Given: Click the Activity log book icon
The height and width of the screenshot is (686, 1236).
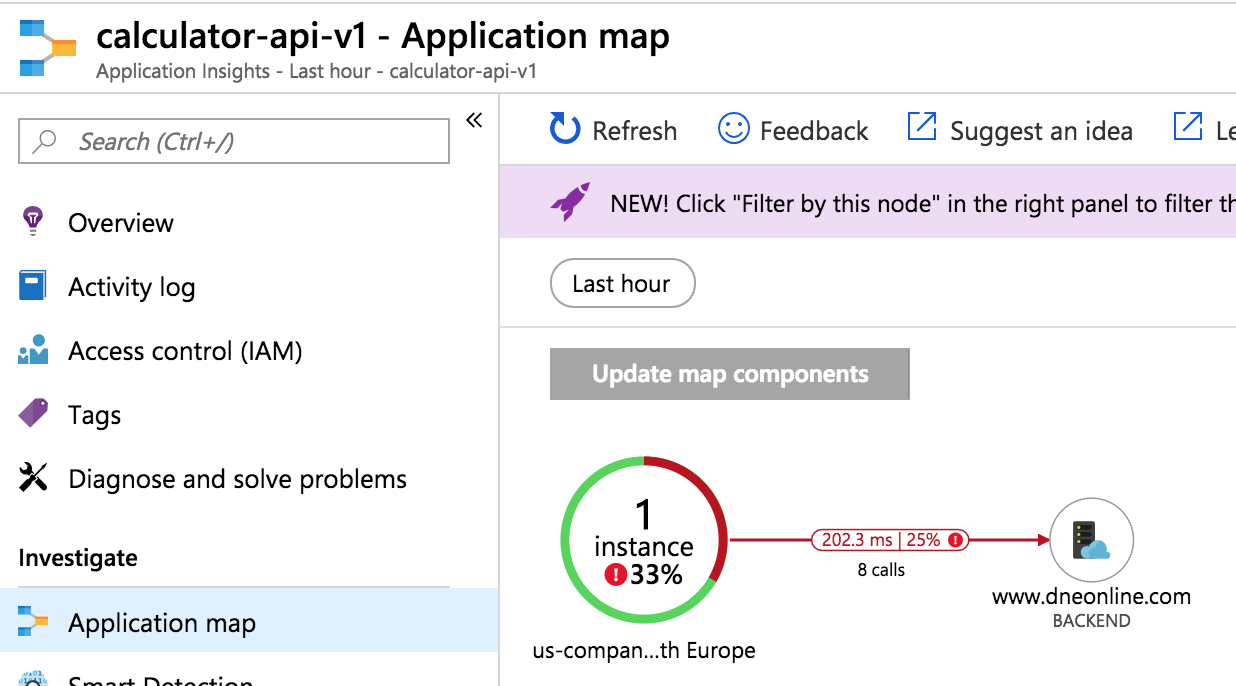Looking at the screenshot, I should click(33, 286).
